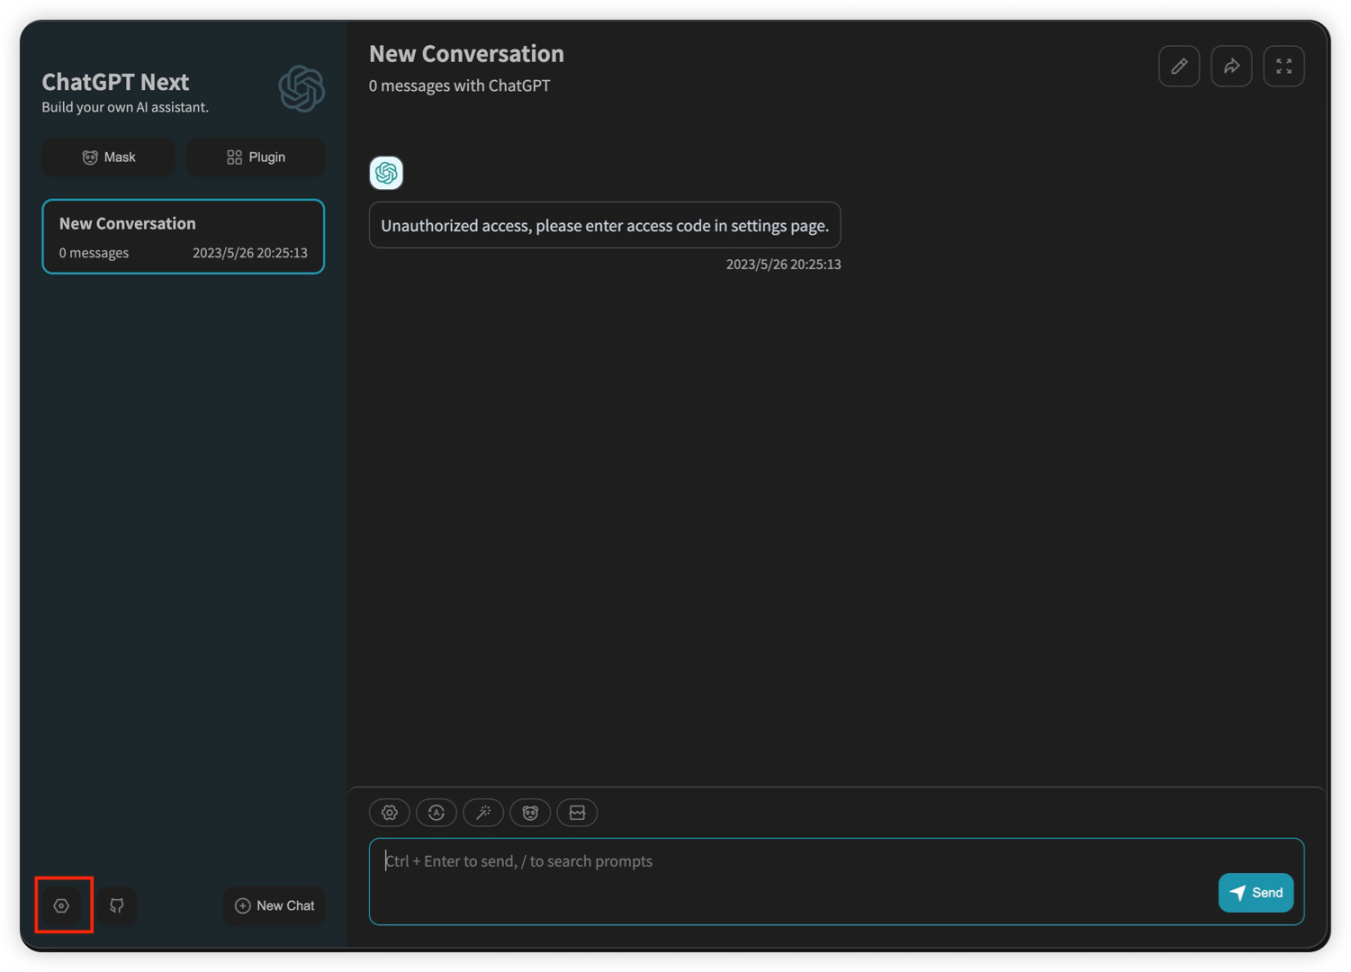1351x972 pixels.
Task: Open the Plugin page
Action: pos(256,157)
